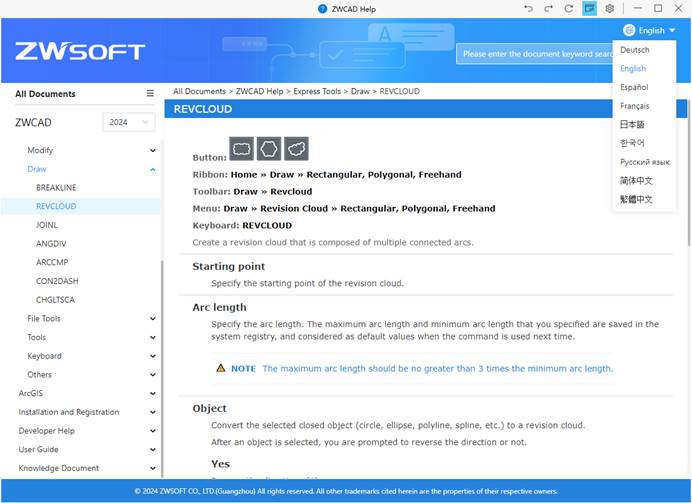
Task: Click the hamburger menu beside All Documents
Action: [x=150, y=94]
